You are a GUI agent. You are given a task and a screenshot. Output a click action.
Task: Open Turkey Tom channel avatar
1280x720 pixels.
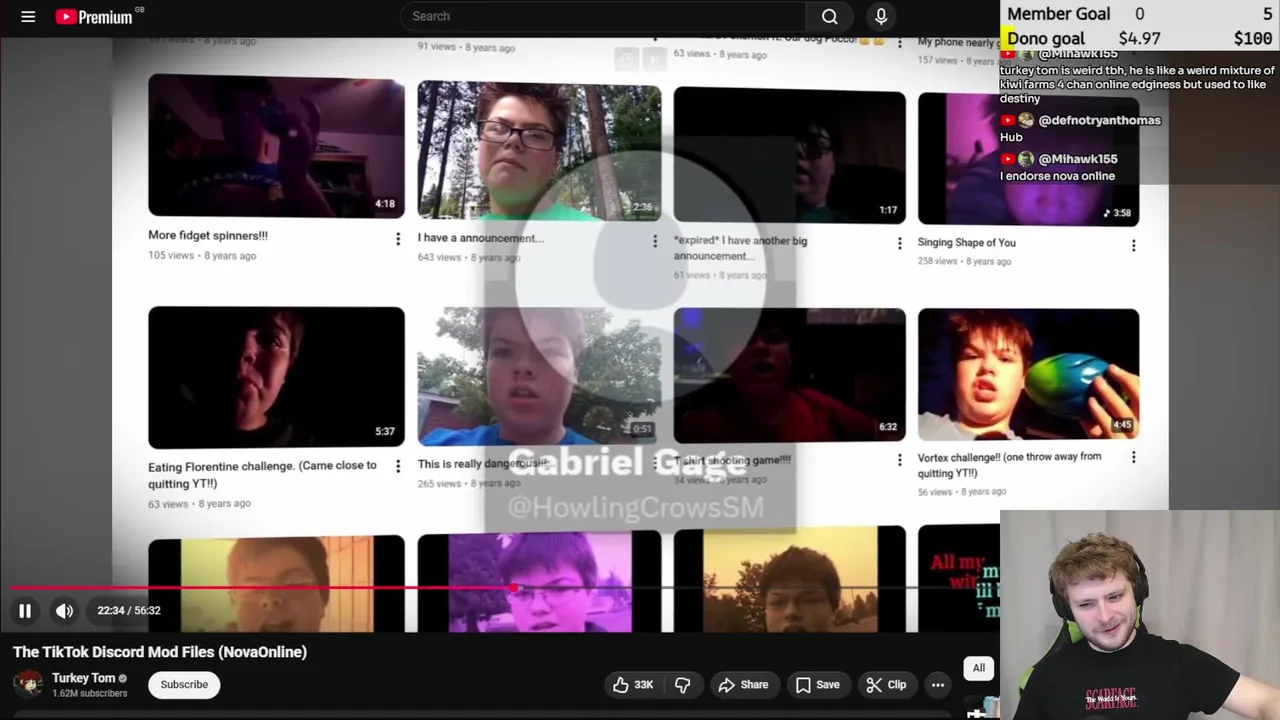(x=28, y=684)
